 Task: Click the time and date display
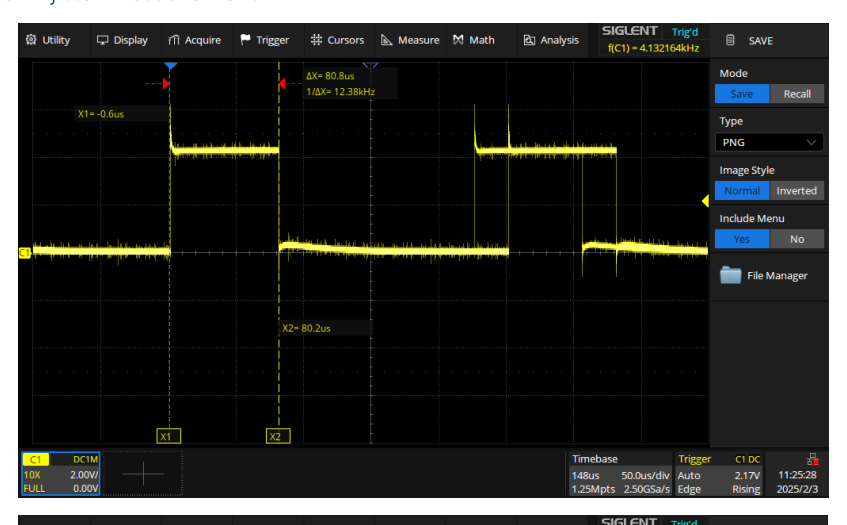coord(797,482)
